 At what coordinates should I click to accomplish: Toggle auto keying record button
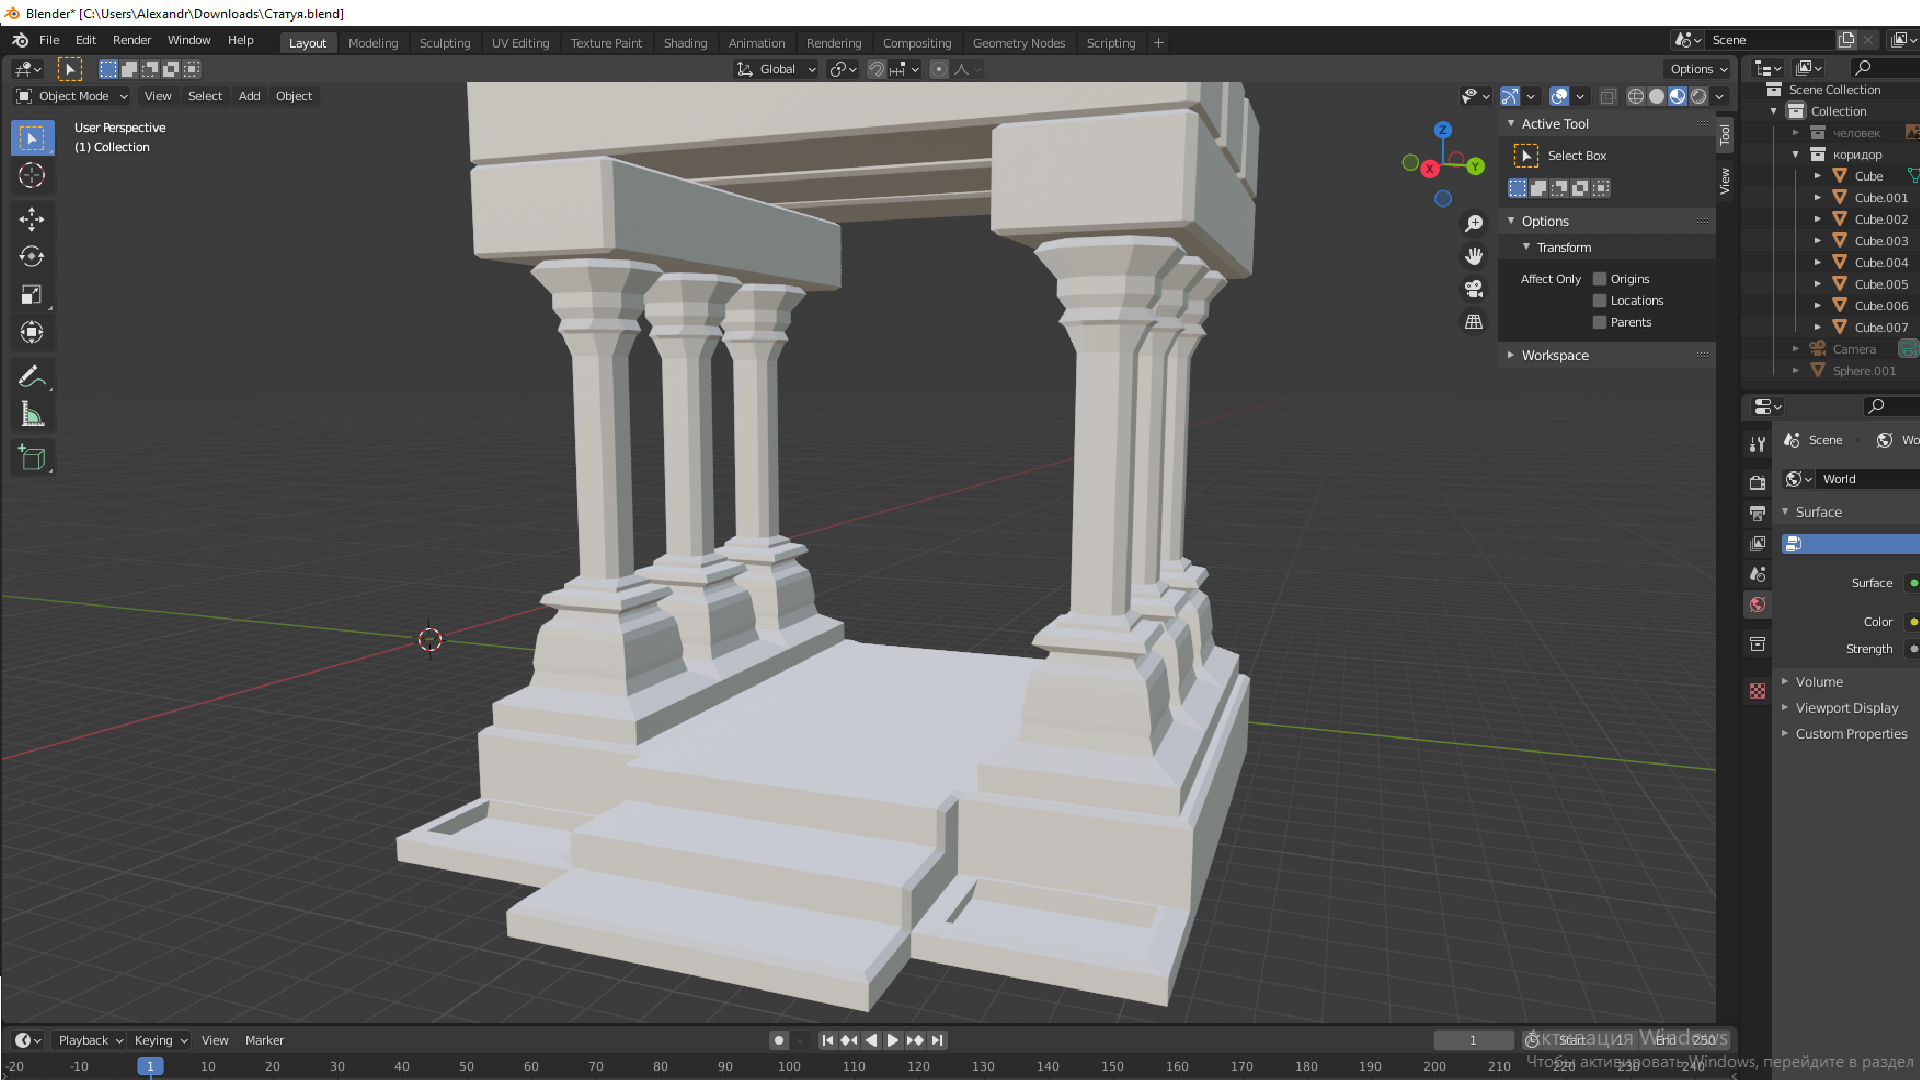(x=779, y=1041)
